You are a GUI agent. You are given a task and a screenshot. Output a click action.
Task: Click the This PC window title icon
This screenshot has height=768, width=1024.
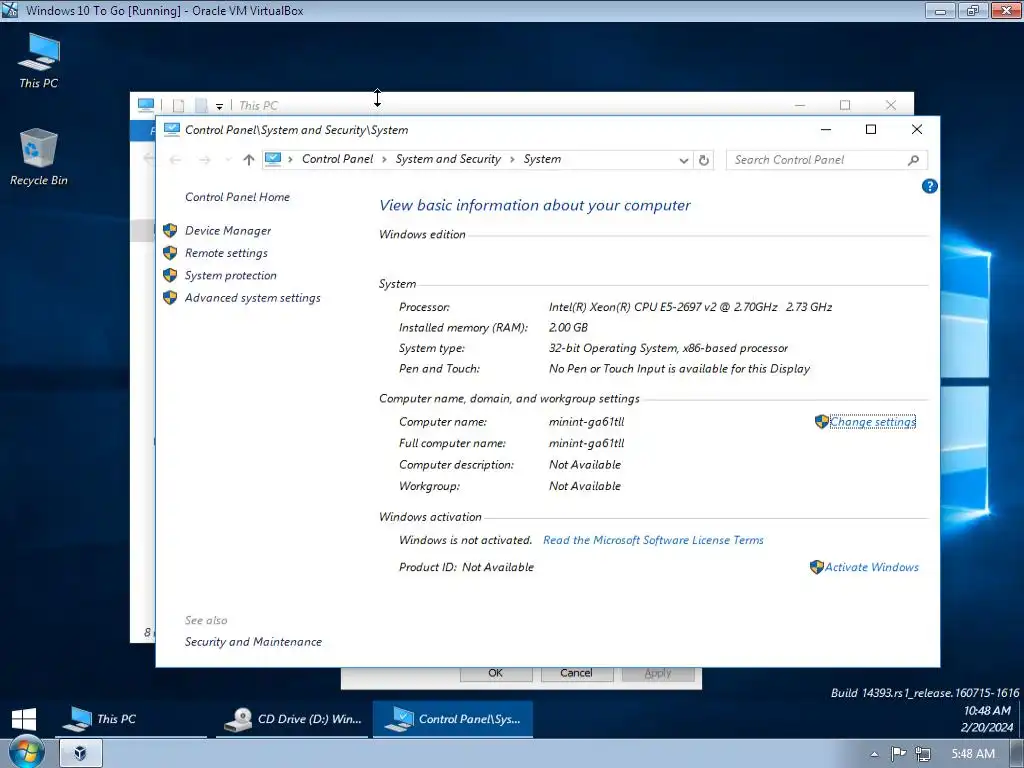tap(146, 105)
